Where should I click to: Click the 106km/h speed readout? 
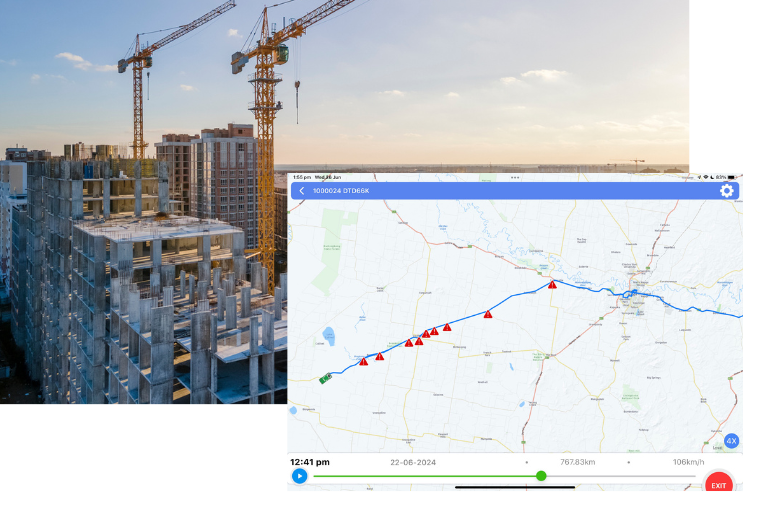click(x=689, y=462)
